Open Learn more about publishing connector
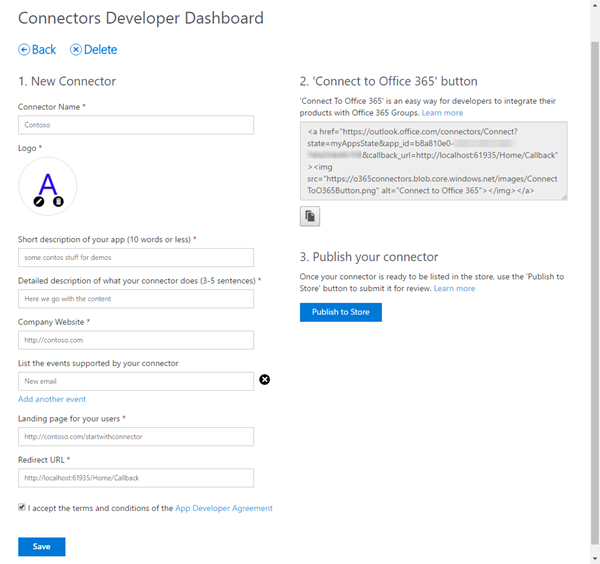The width and height of the screenshot is (600, 564). (454, 288)
